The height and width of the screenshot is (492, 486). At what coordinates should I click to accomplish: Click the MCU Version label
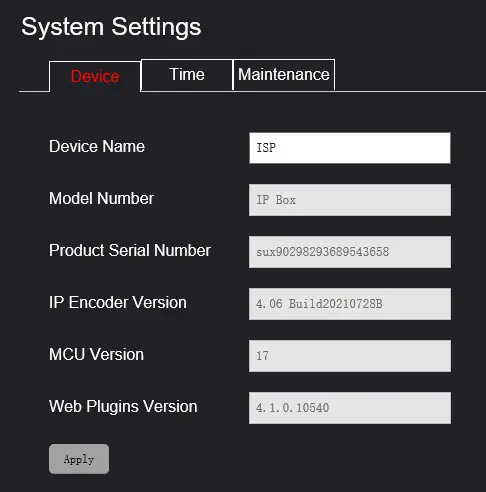point(96,354)
